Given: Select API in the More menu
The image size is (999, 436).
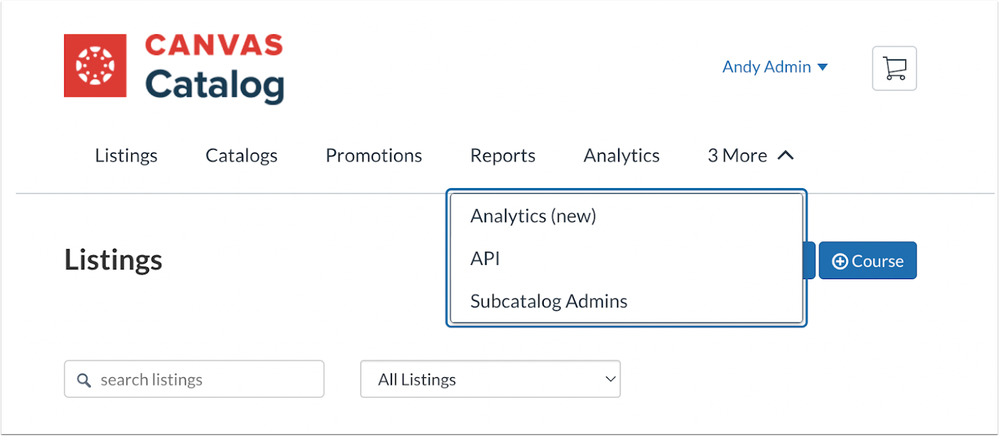Looking at the screenshot, I should [485, 259].
